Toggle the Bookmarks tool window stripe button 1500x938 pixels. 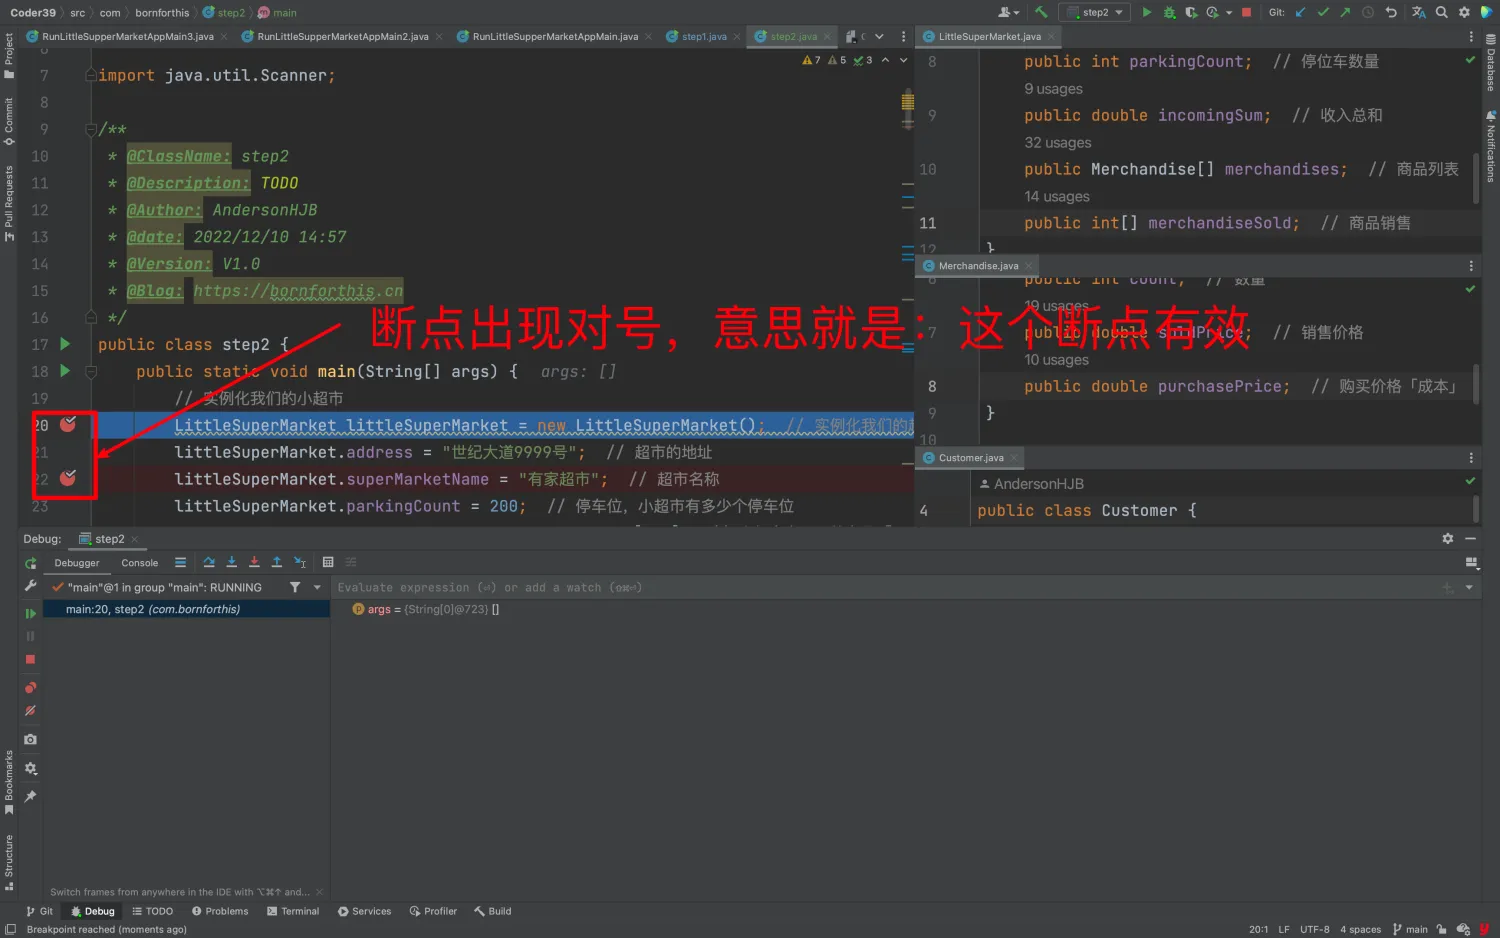pyautogui.click(x=9, y=781)
